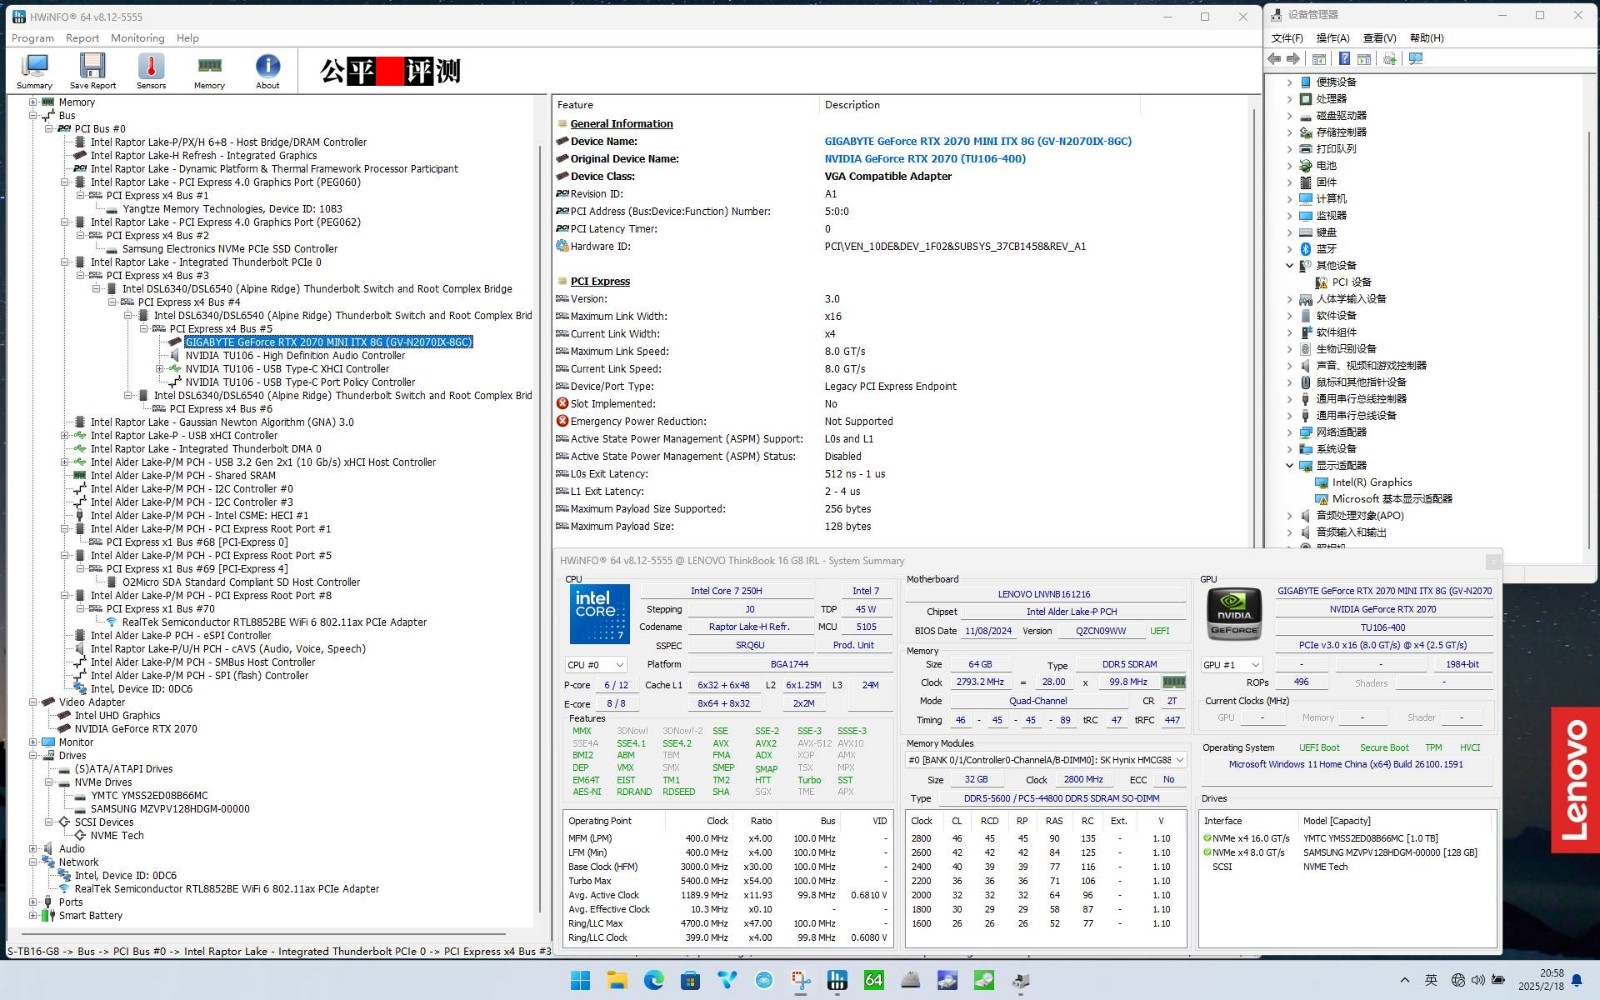Open the Report menu in HWiNFO
Image resolution: width=1600 pixels, height=1000 pixels.
click(83, 38)
